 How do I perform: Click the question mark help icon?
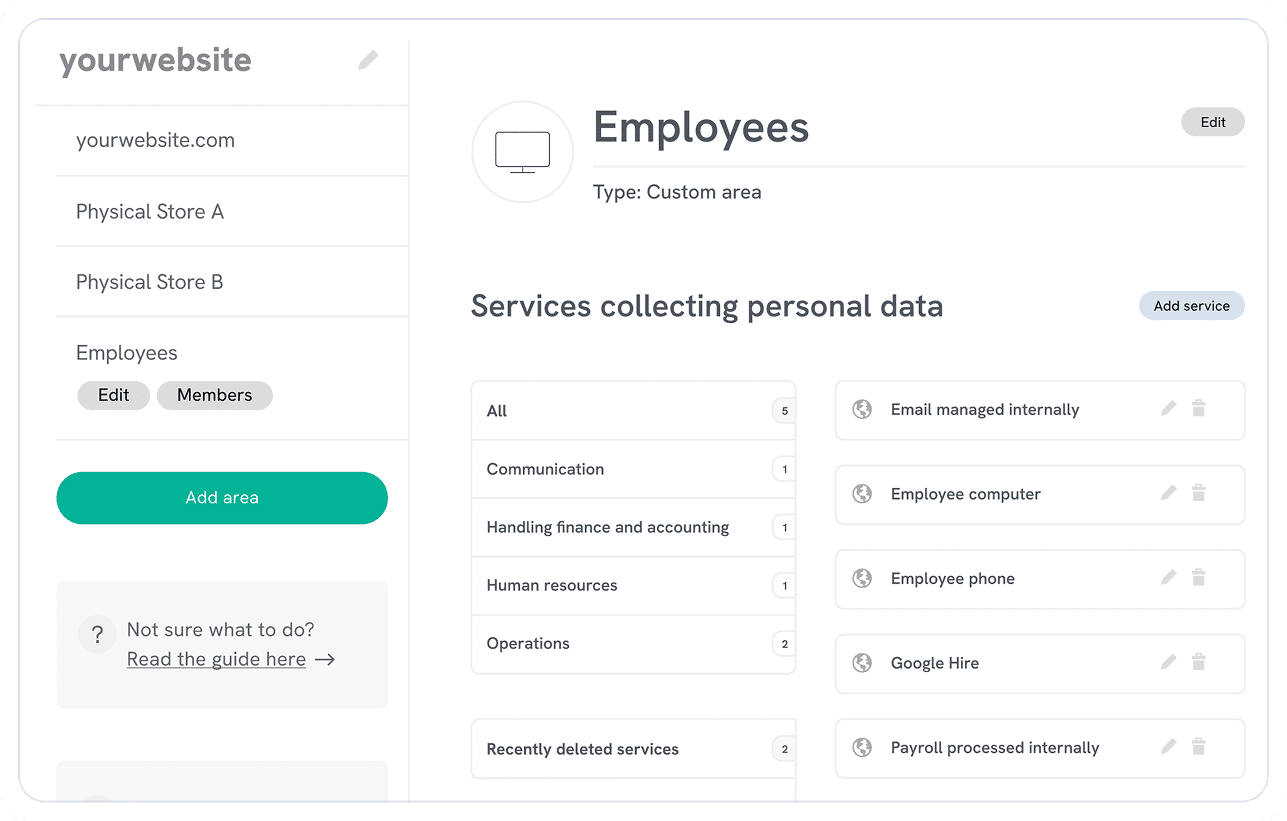pos(97,634)
